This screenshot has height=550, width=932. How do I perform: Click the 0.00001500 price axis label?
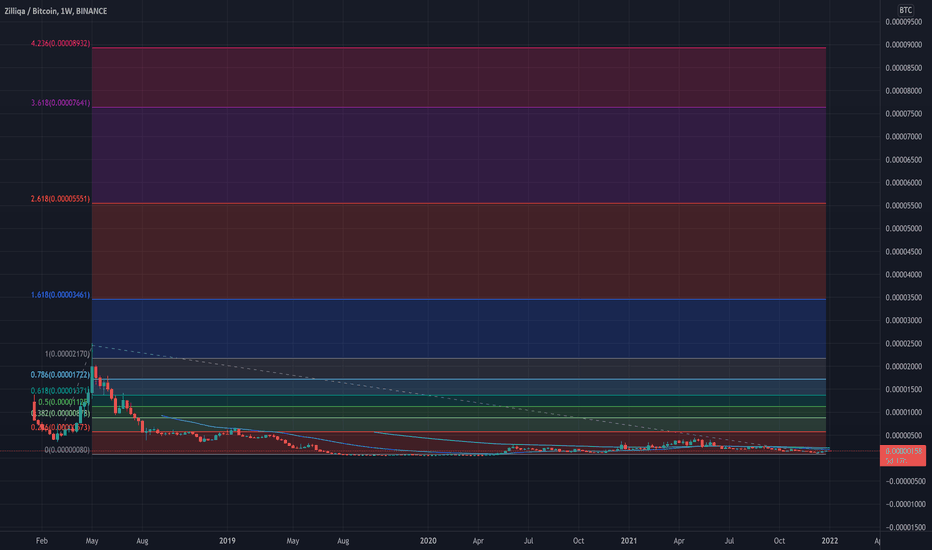(904, 389)
